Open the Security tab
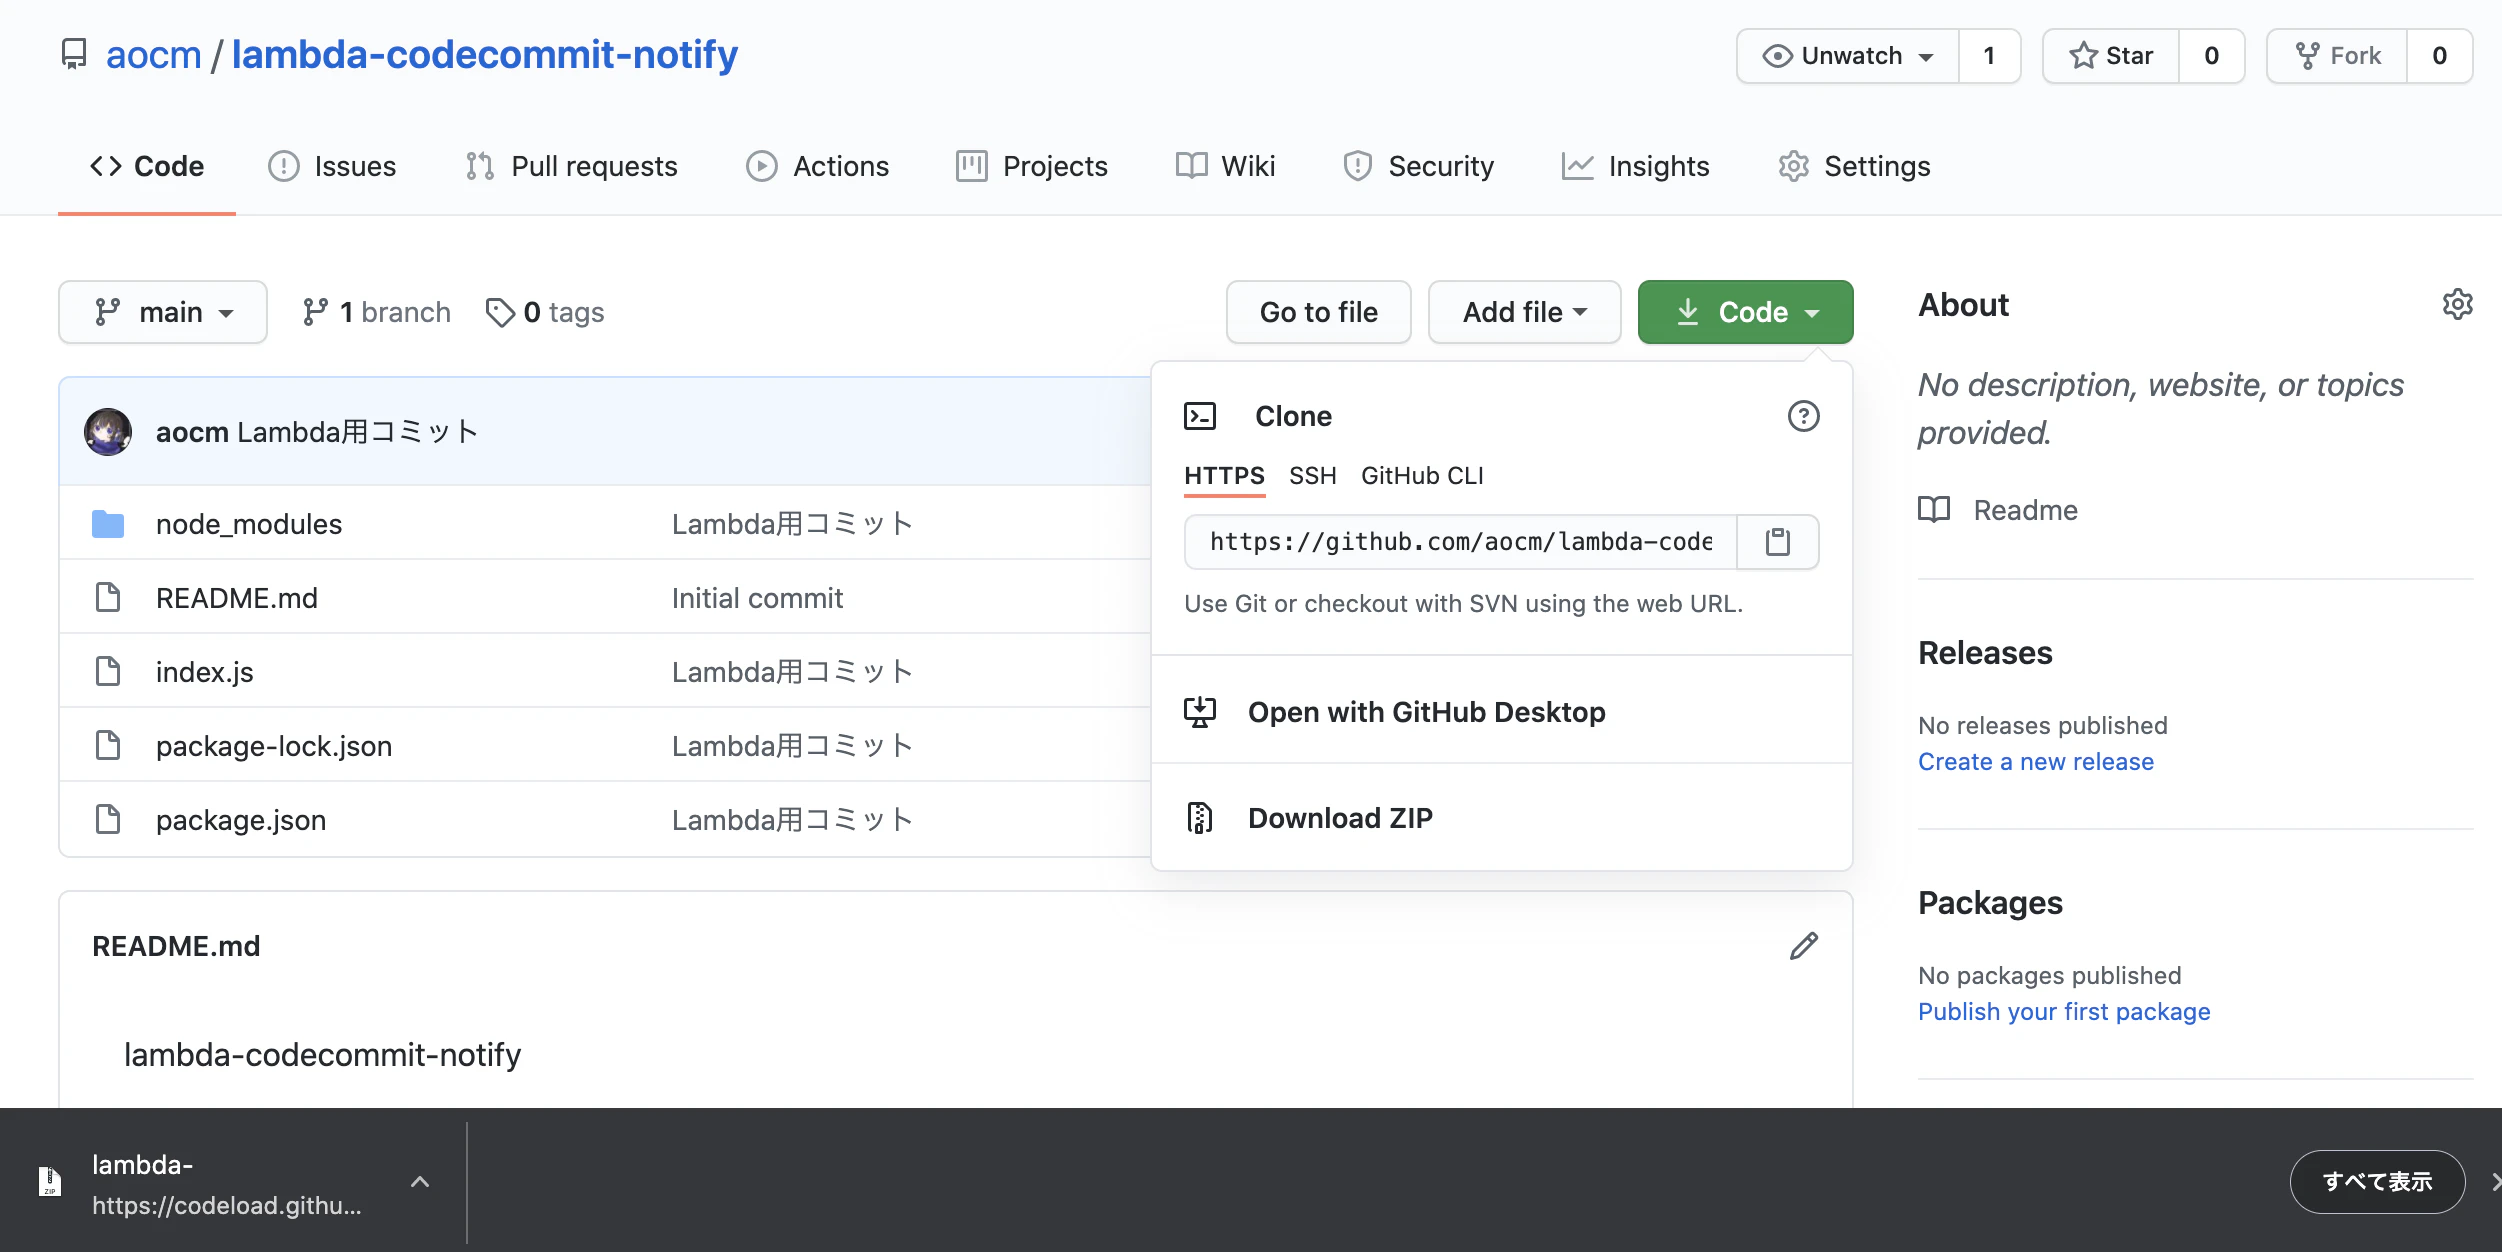2502x1252 pixels. (1419, 166)
